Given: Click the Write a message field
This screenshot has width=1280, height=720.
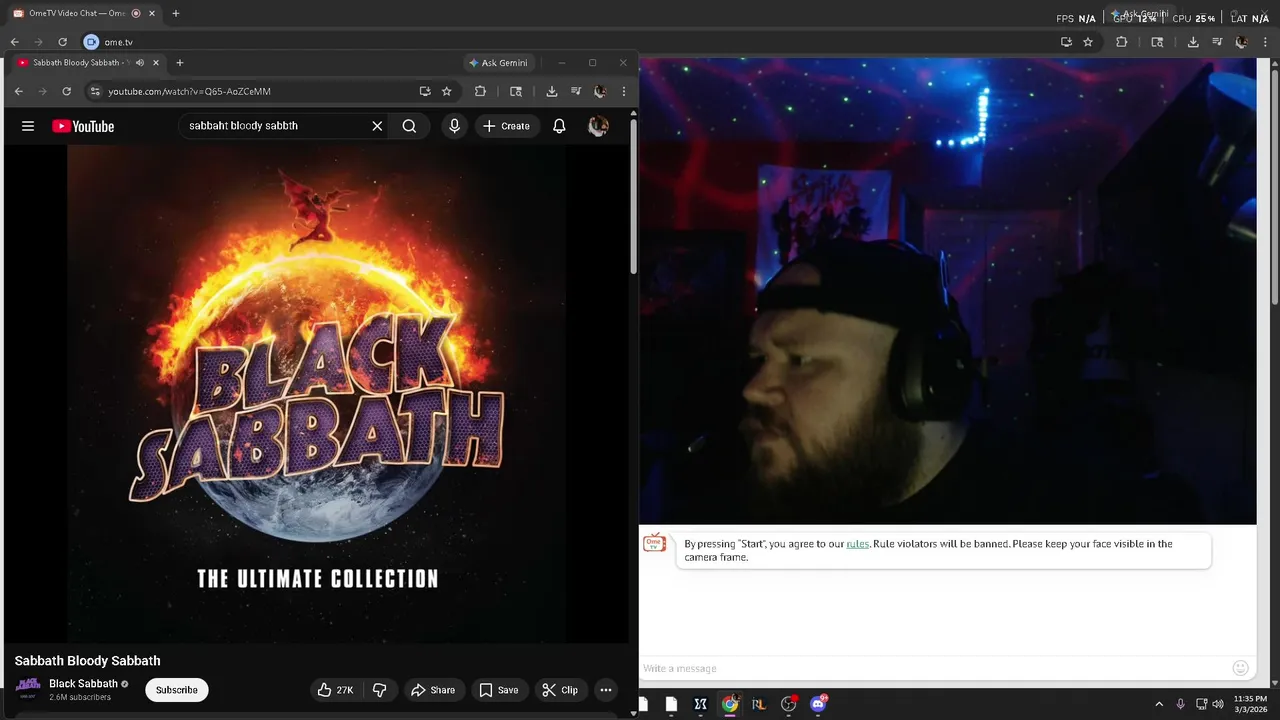Looking at the screenshot, I should pyautogui.click(x=935, y=668).
